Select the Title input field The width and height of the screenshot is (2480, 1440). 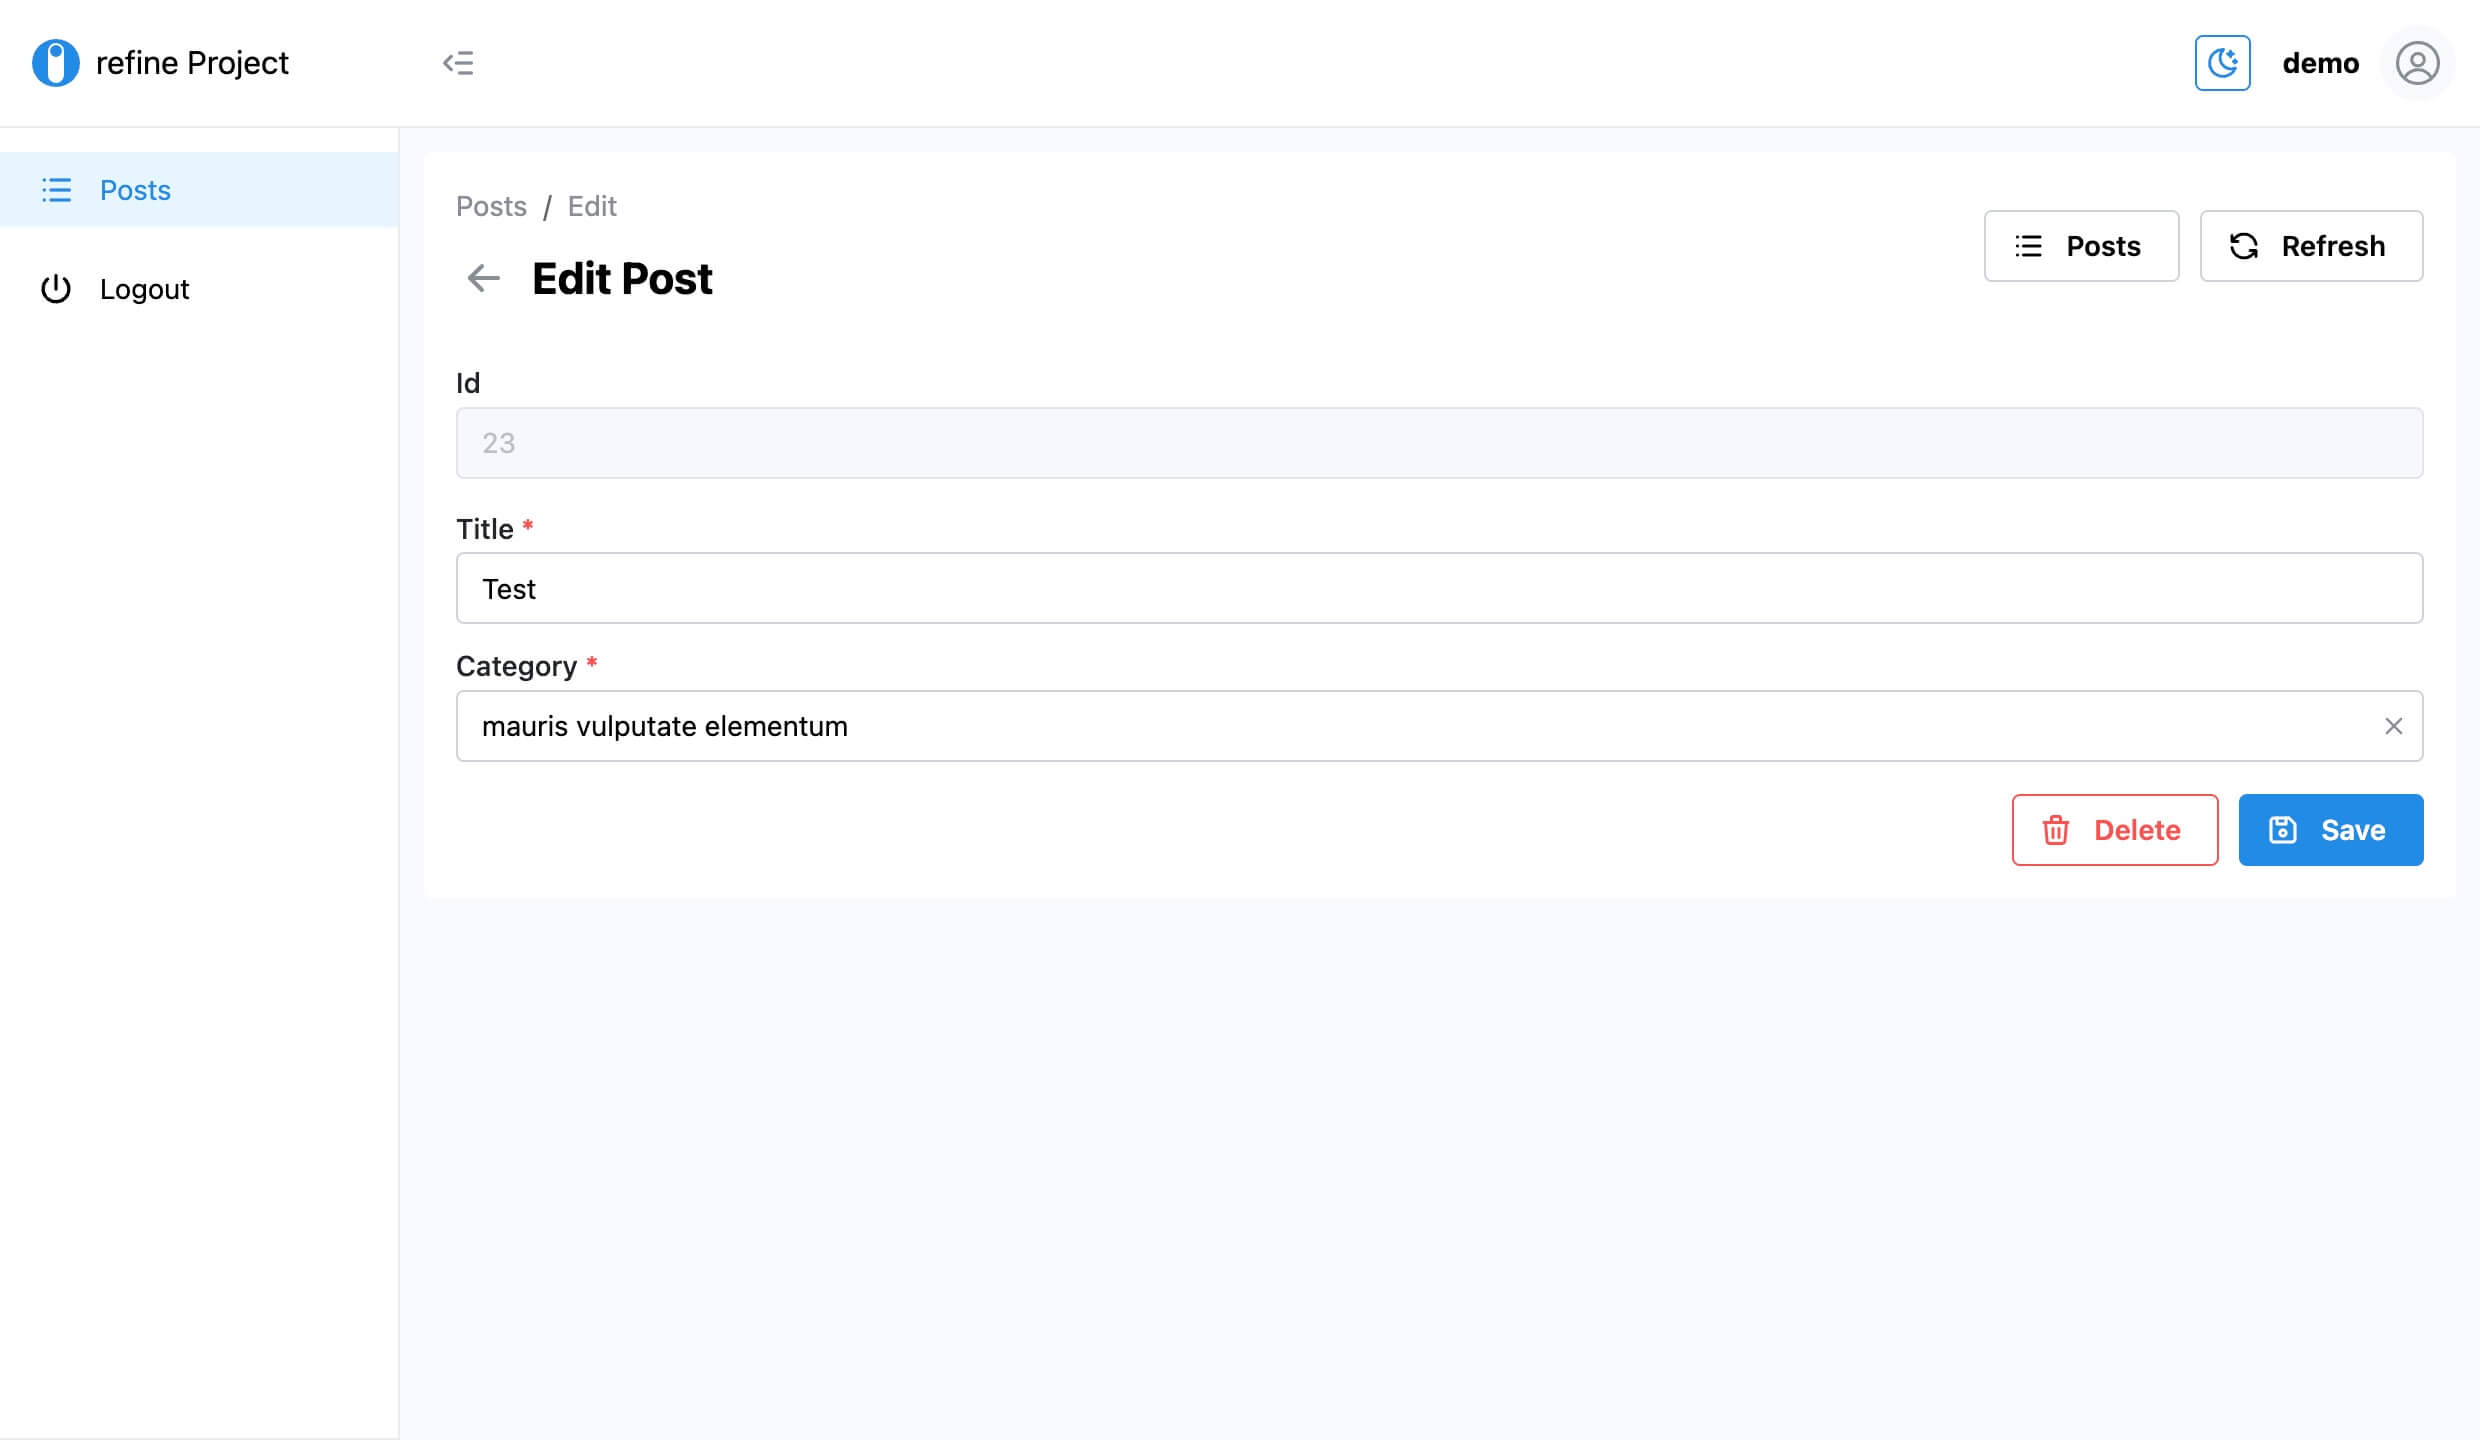tap(1440, 588)
